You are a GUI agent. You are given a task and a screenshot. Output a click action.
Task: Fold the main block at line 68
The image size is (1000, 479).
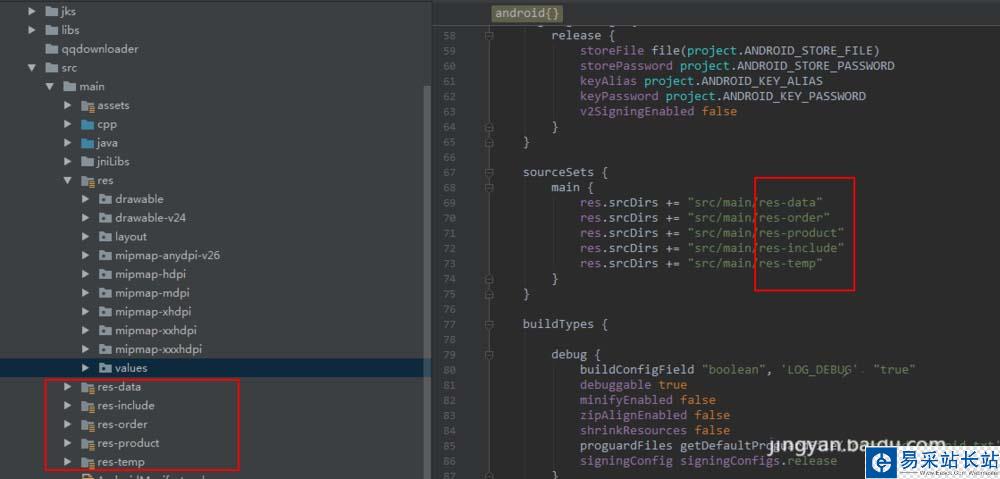pyautogui.click(x=489, y=188)
